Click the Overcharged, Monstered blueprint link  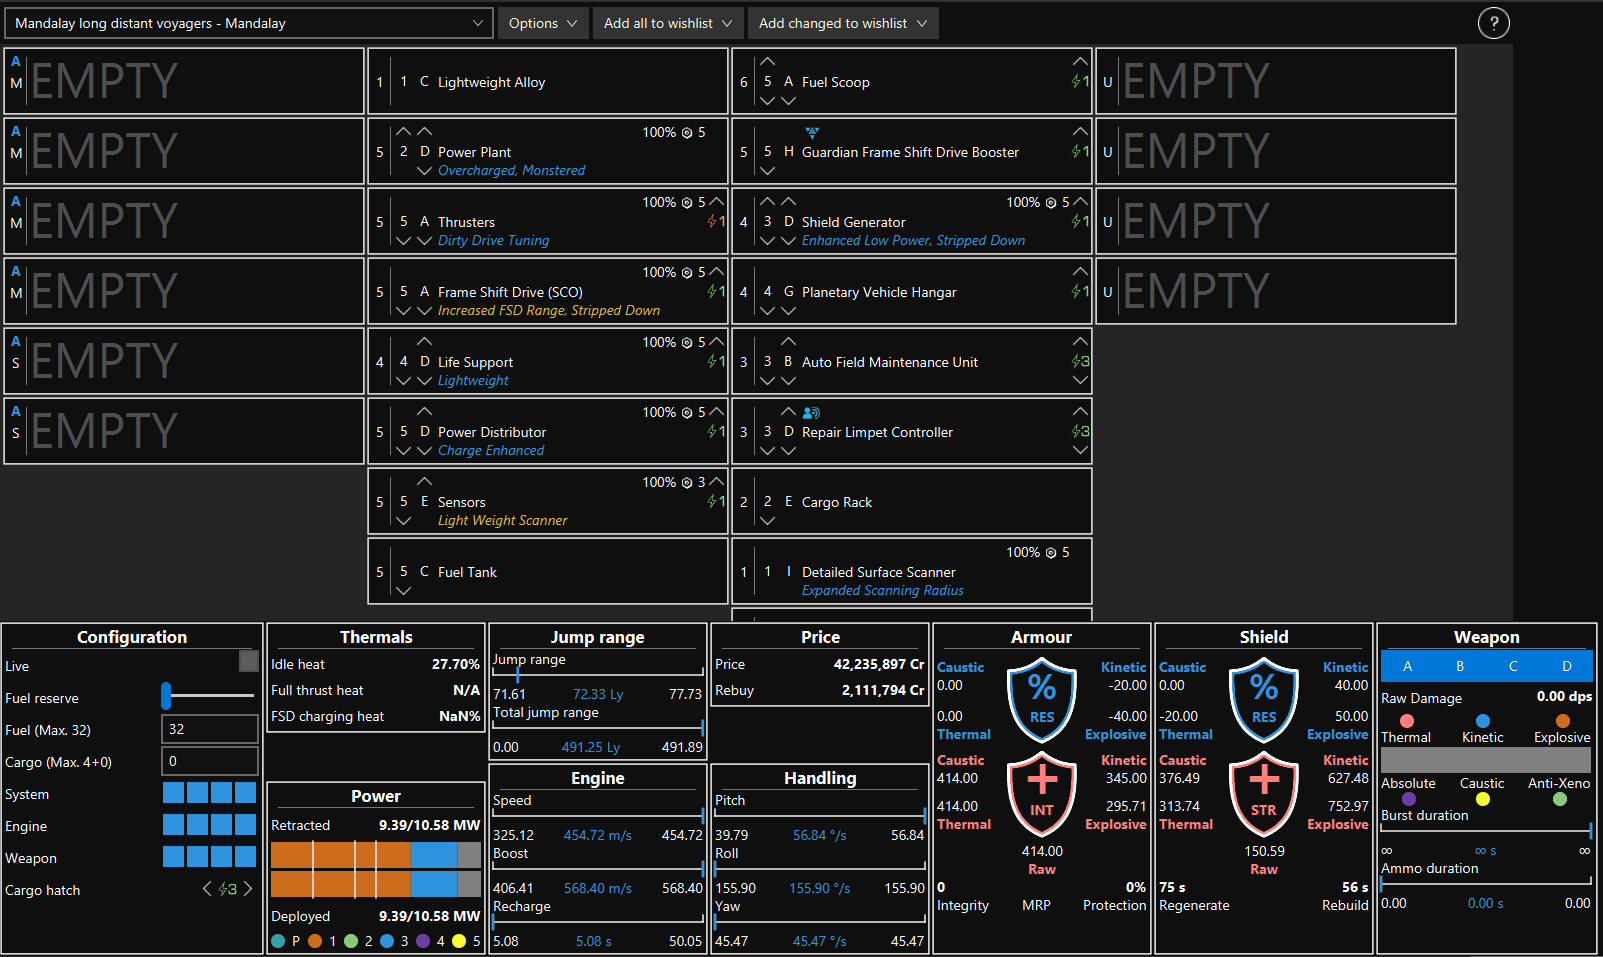point(511,170)
